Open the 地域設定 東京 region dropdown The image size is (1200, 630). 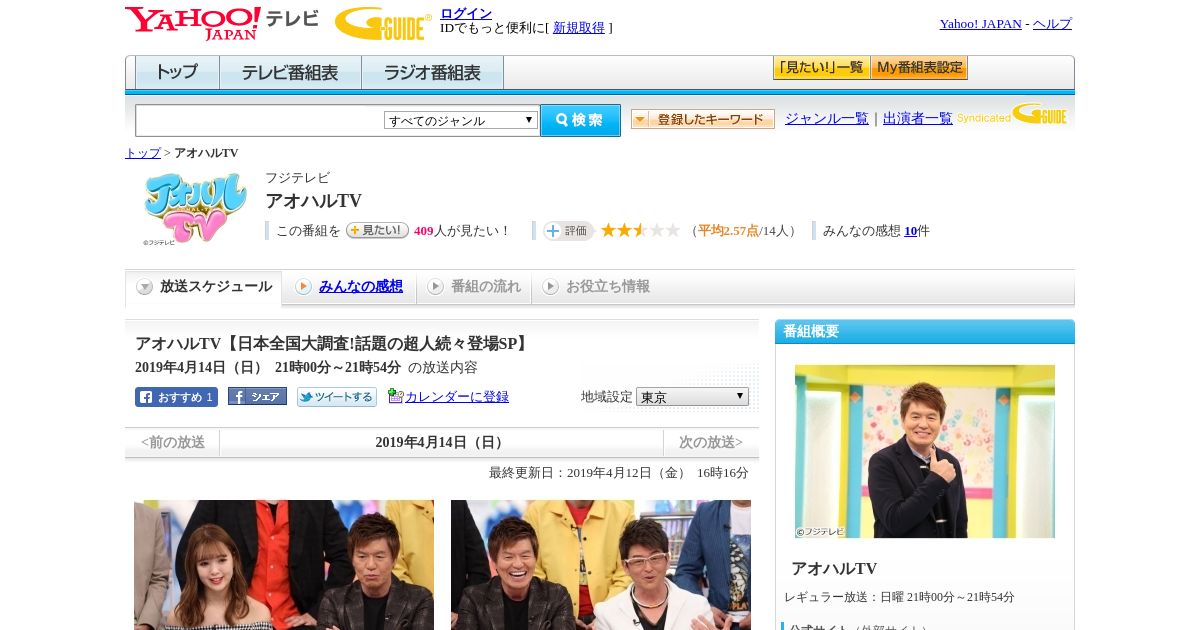coord(692,397)
